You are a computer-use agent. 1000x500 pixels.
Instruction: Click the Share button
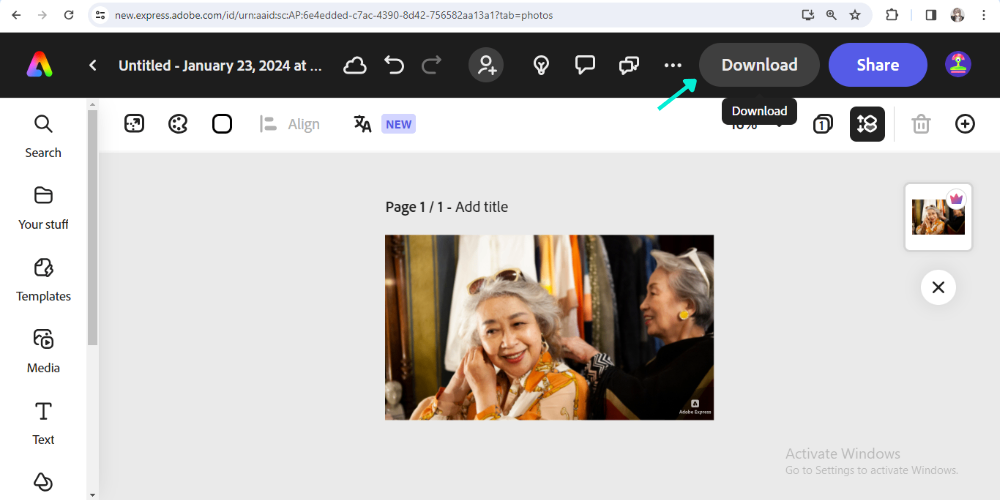878,65
